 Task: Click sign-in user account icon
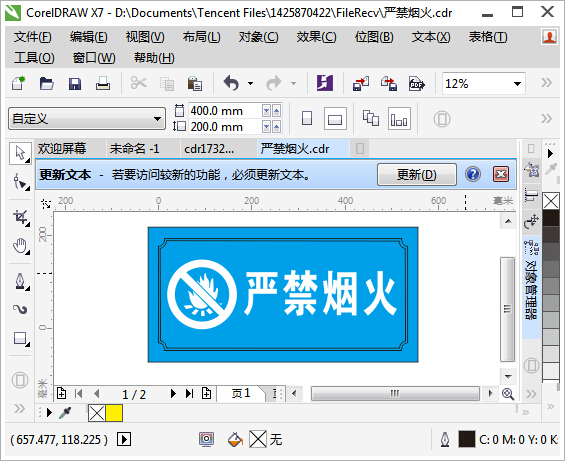[x=550, y=37]
